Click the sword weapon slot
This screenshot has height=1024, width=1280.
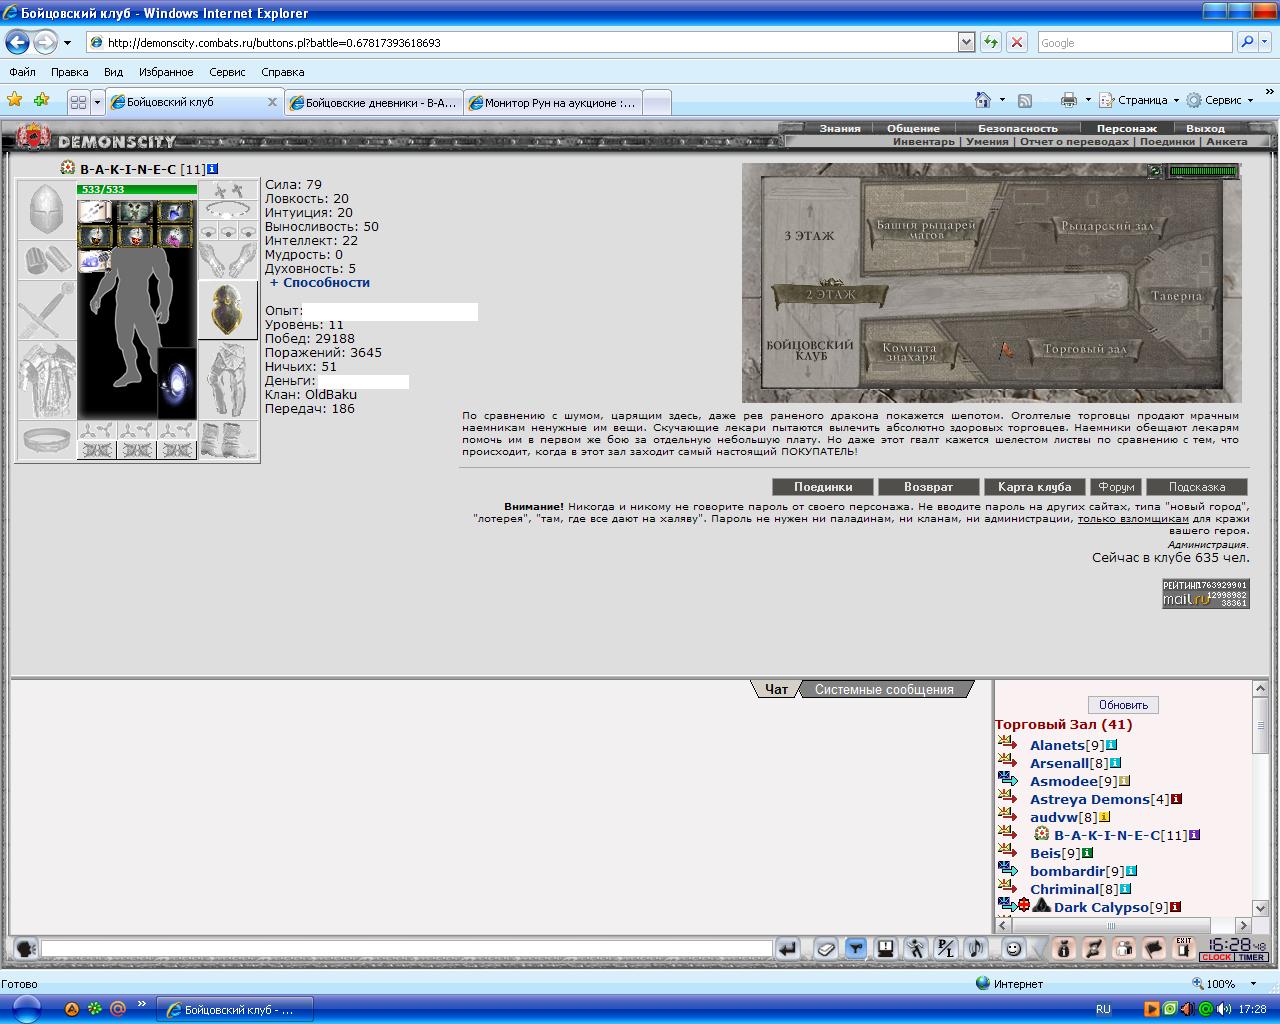pyautogui.click(x=46, y=310)
